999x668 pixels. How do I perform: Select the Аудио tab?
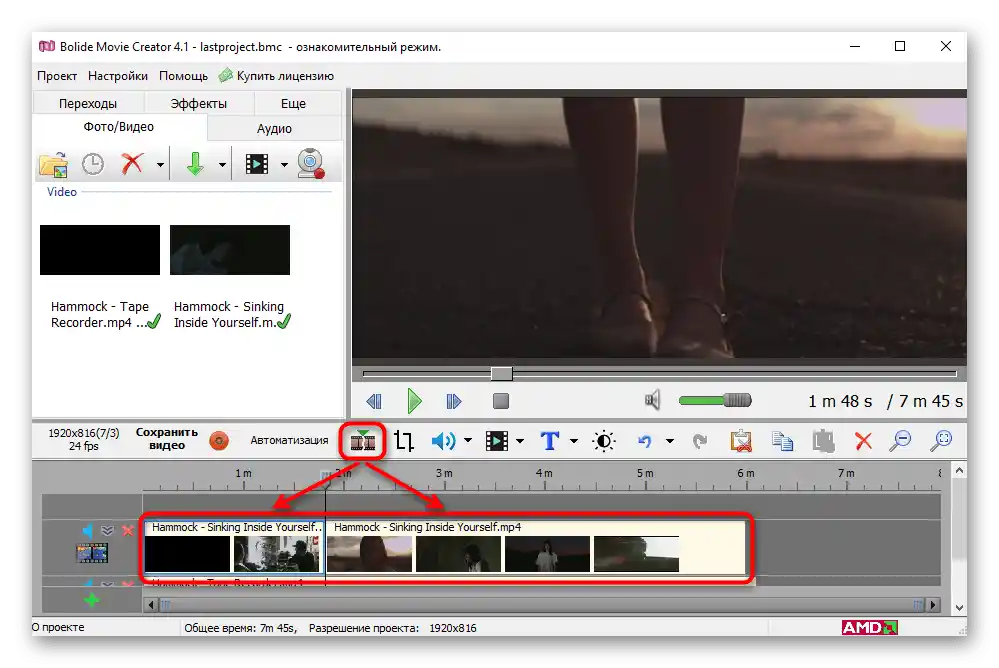coord(274,128)
